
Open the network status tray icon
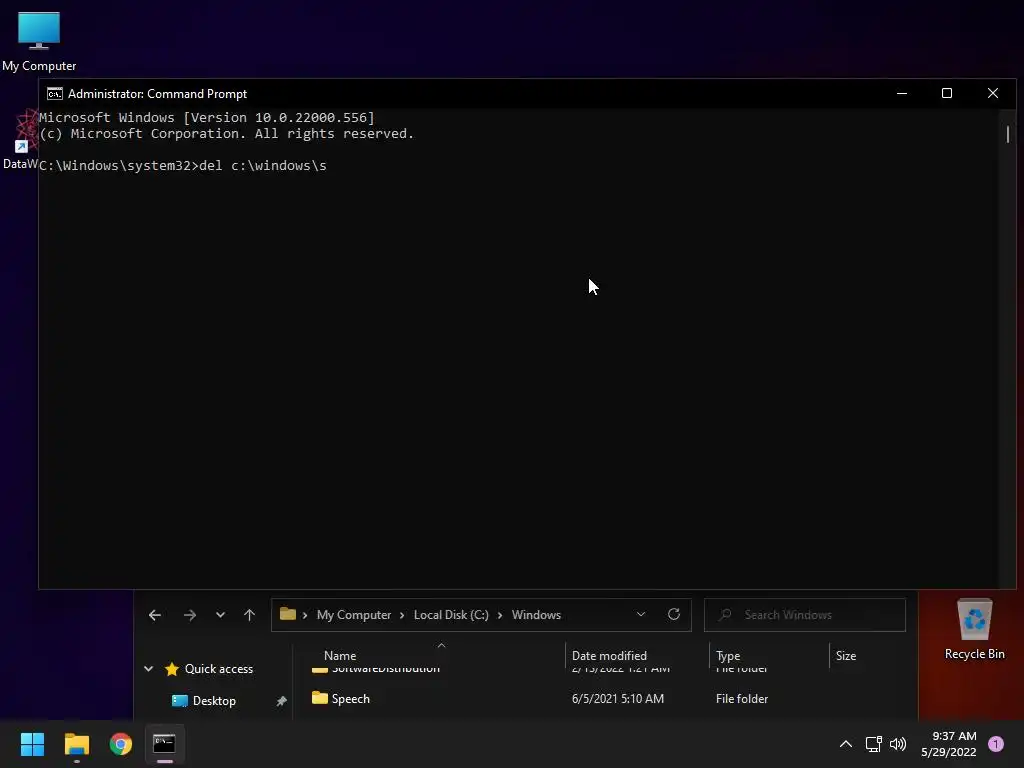click(873, 744)
